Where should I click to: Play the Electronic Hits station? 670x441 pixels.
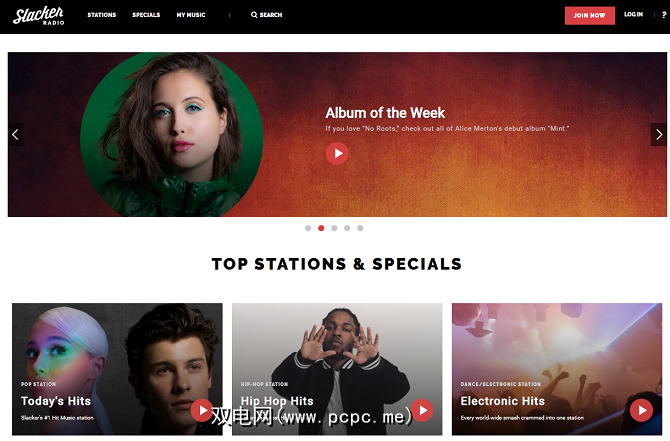(641, 410)
